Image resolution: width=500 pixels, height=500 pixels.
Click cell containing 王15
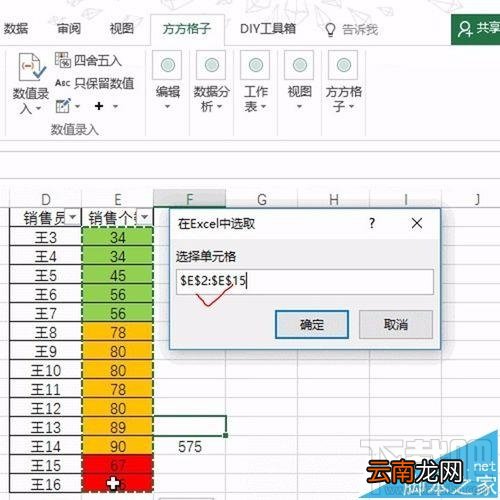[46, 465]
